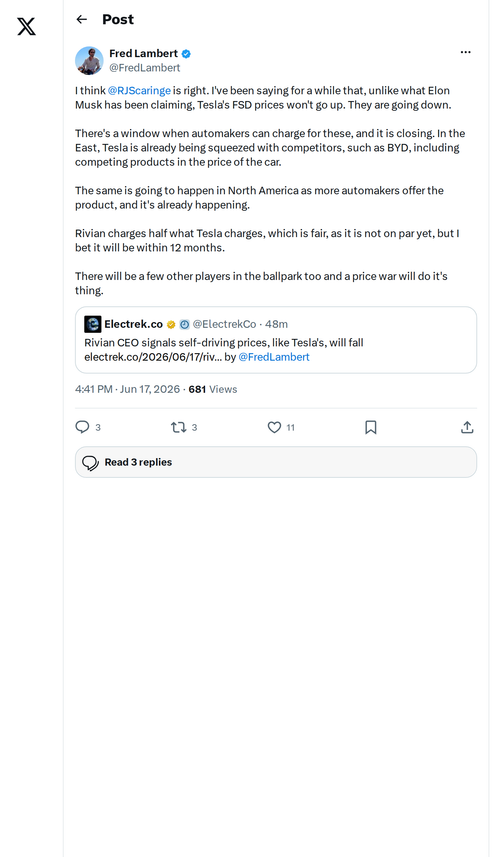Open the affiliation badge next to Electrek.co

(x=185, y=325)
